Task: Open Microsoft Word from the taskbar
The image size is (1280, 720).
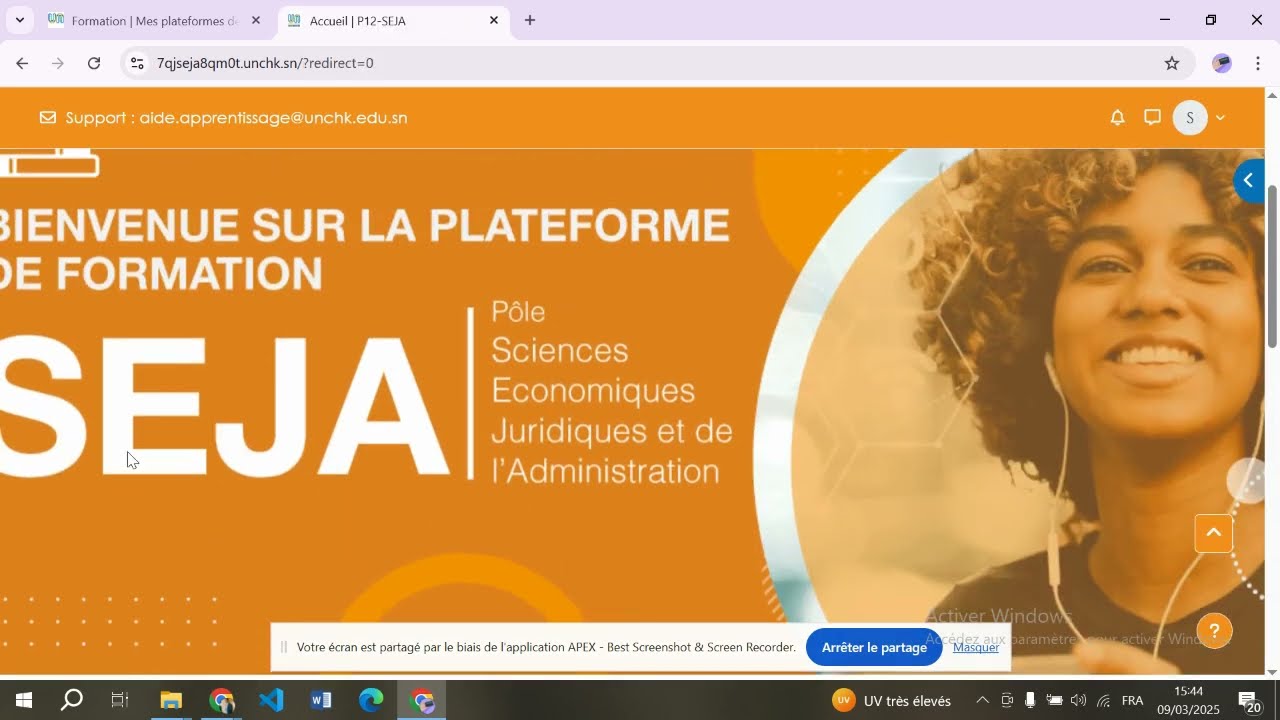Action: coord(321,701)
